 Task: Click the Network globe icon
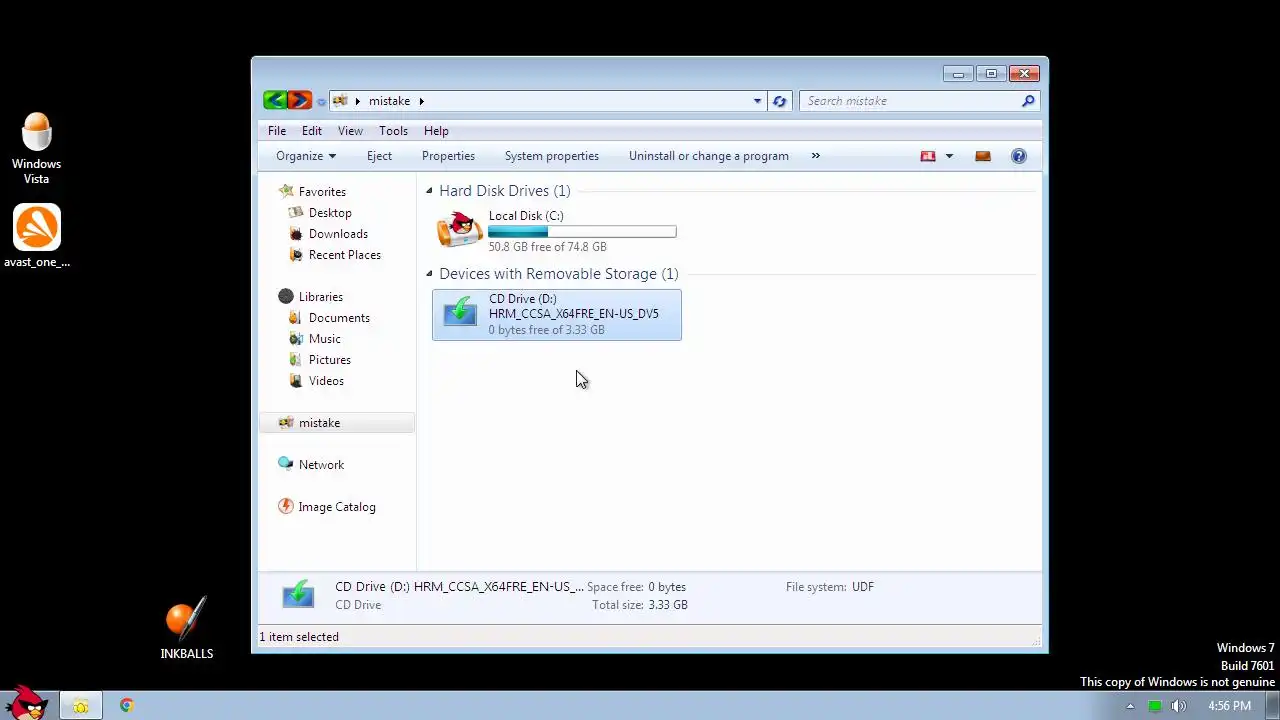pos(286,464)
